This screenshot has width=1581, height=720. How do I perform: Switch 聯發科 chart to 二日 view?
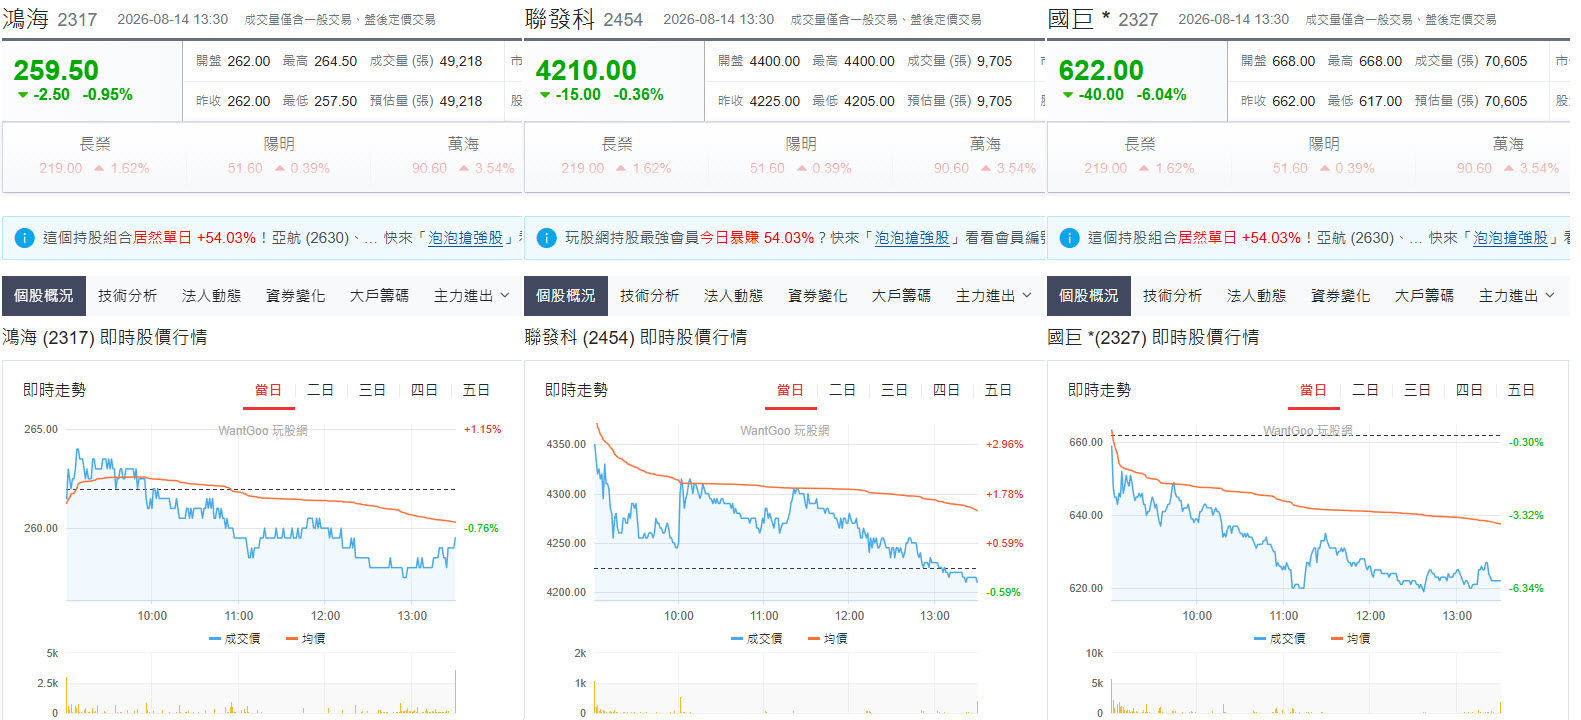(842, 390)
